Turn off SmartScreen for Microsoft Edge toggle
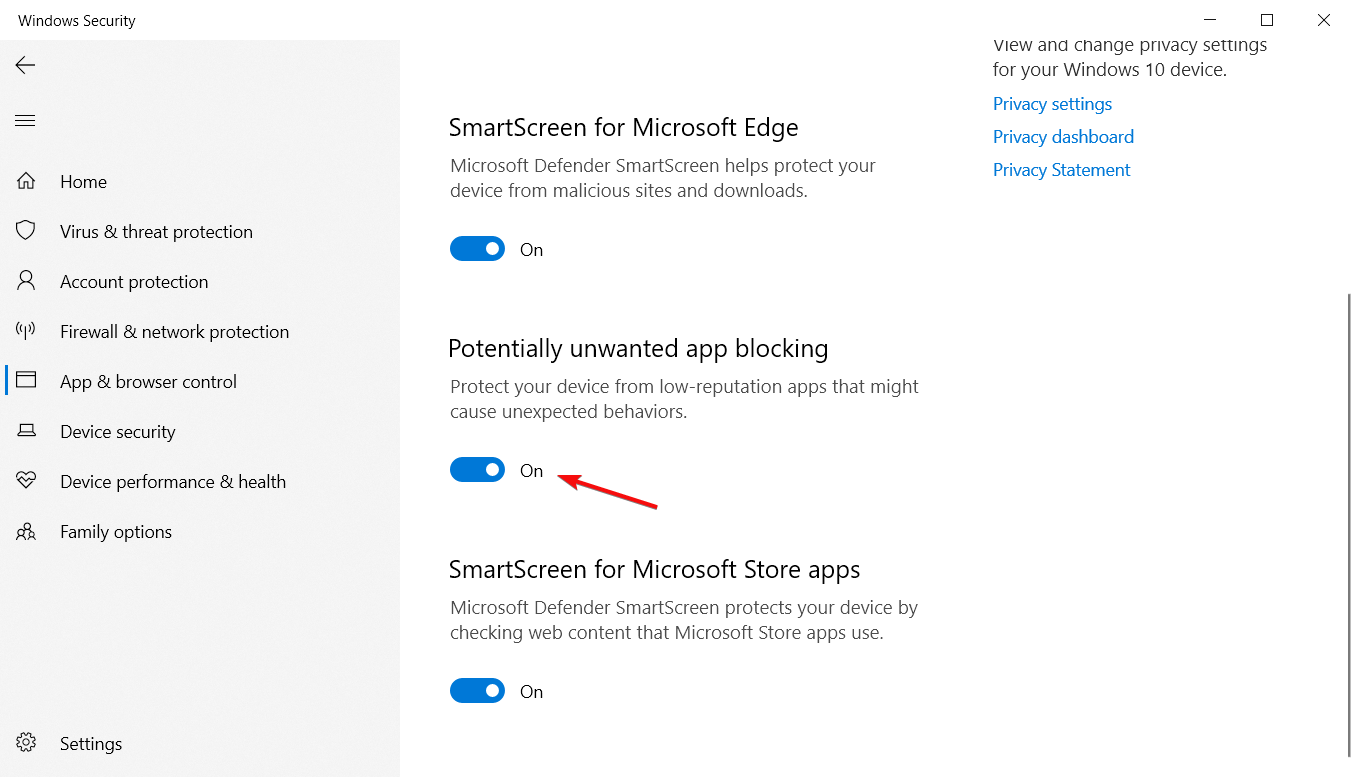Screen dimensions: 1353x777 click(477, 249)
